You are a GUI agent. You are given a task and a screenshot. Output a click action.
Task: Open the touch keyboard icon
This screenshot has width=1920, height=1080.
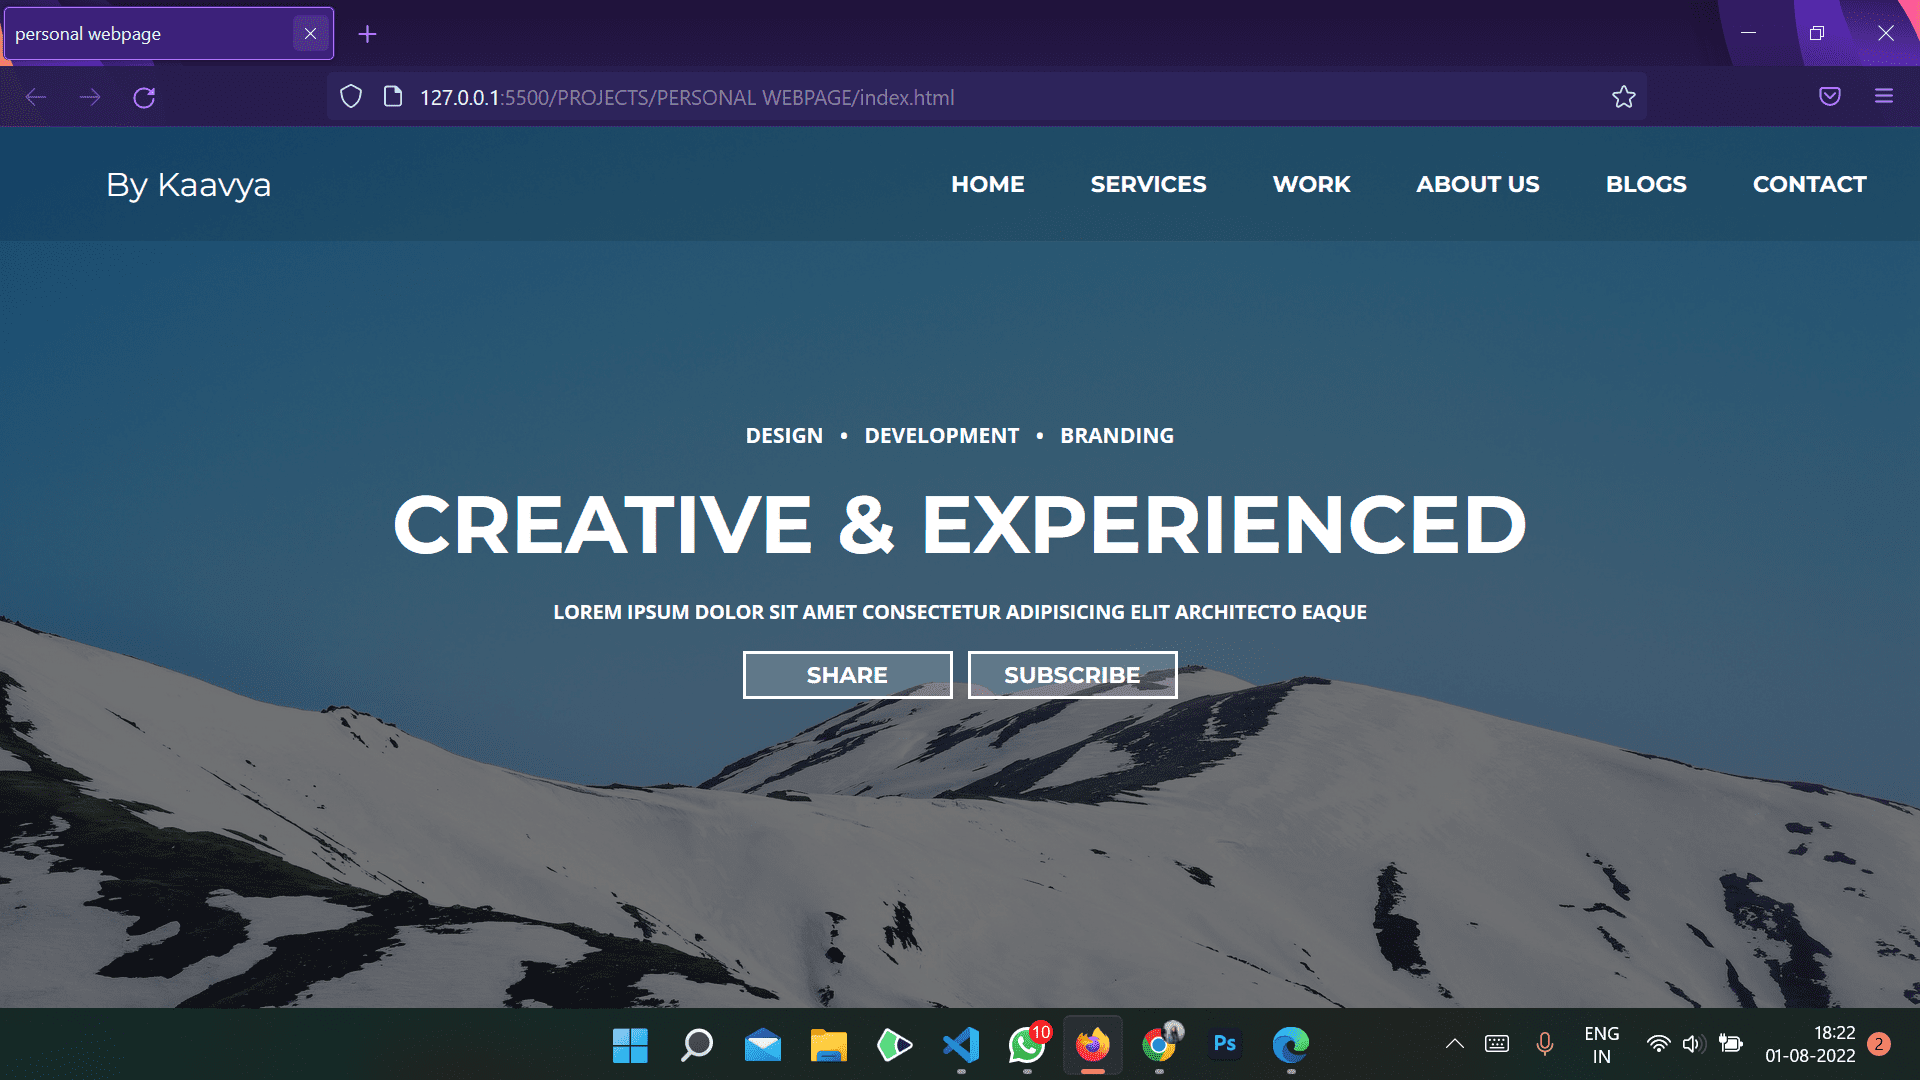point(1496,1043)
